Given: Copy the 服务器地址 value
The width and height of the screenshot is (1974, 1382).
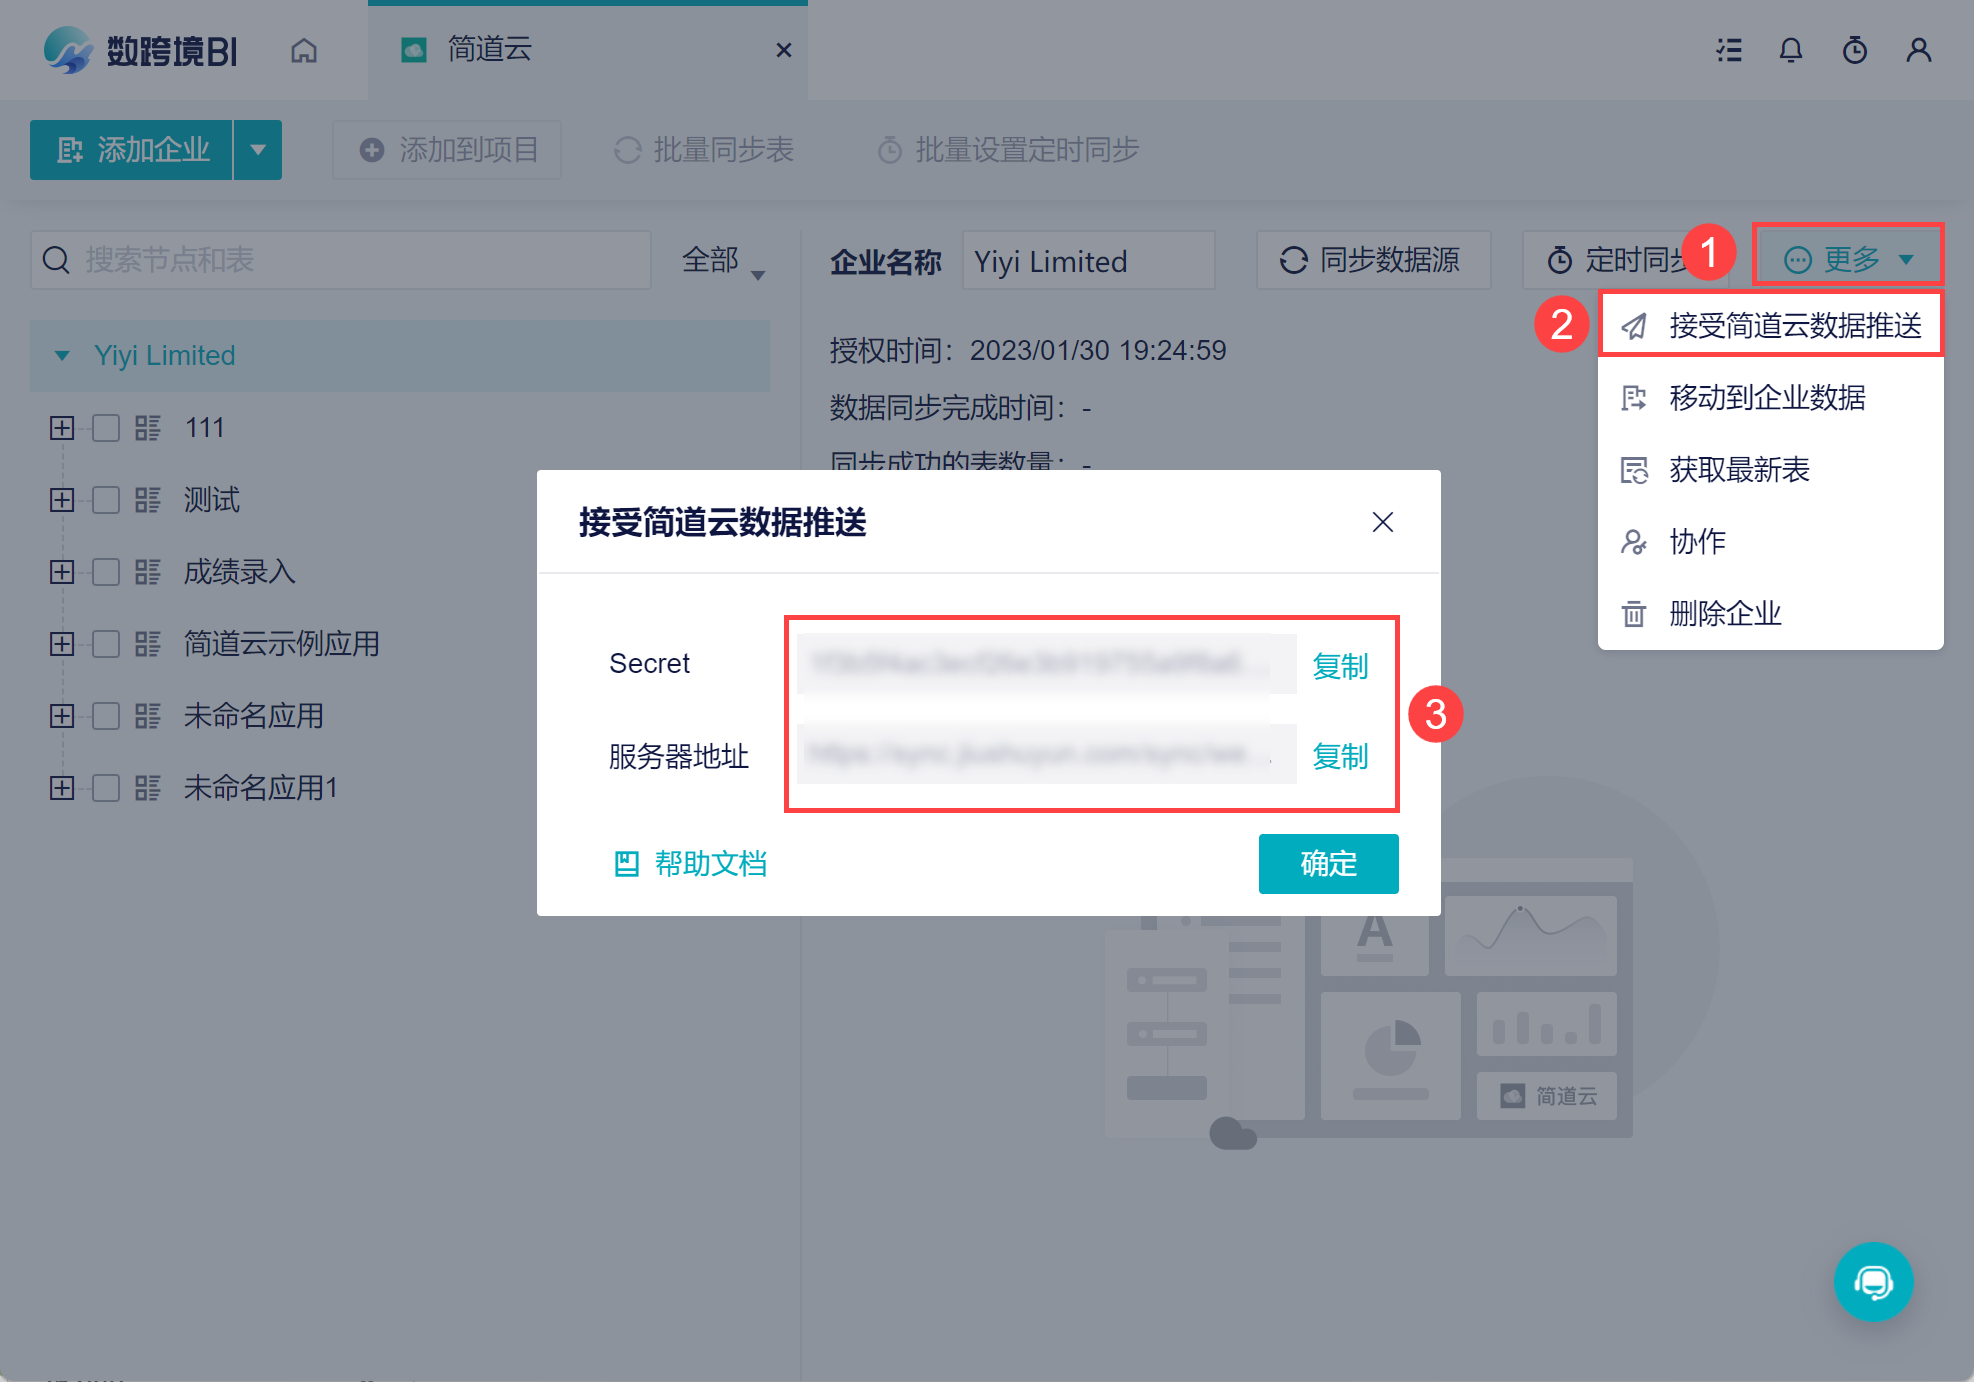Looking at the screenshot, I should (x=1340, y=756).
